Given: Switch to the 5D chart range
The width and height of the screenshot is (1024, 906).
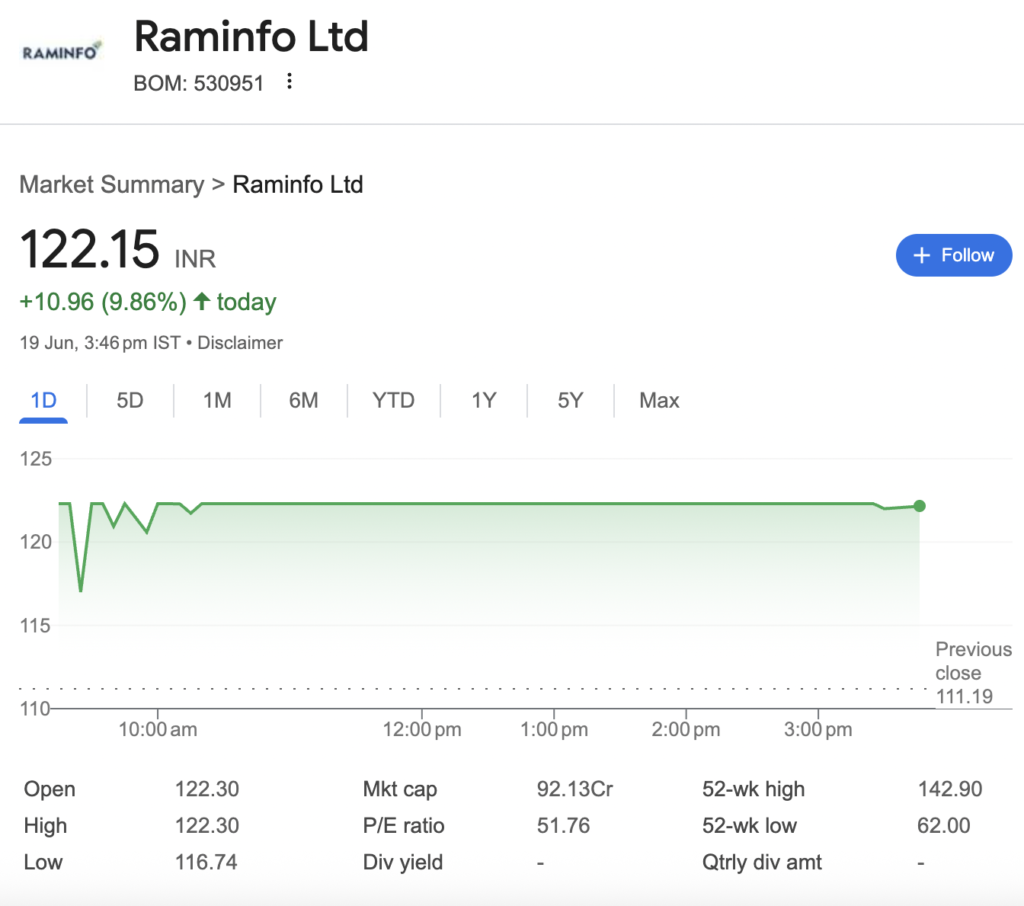Looking at the screenshot, I should point(130,400).
